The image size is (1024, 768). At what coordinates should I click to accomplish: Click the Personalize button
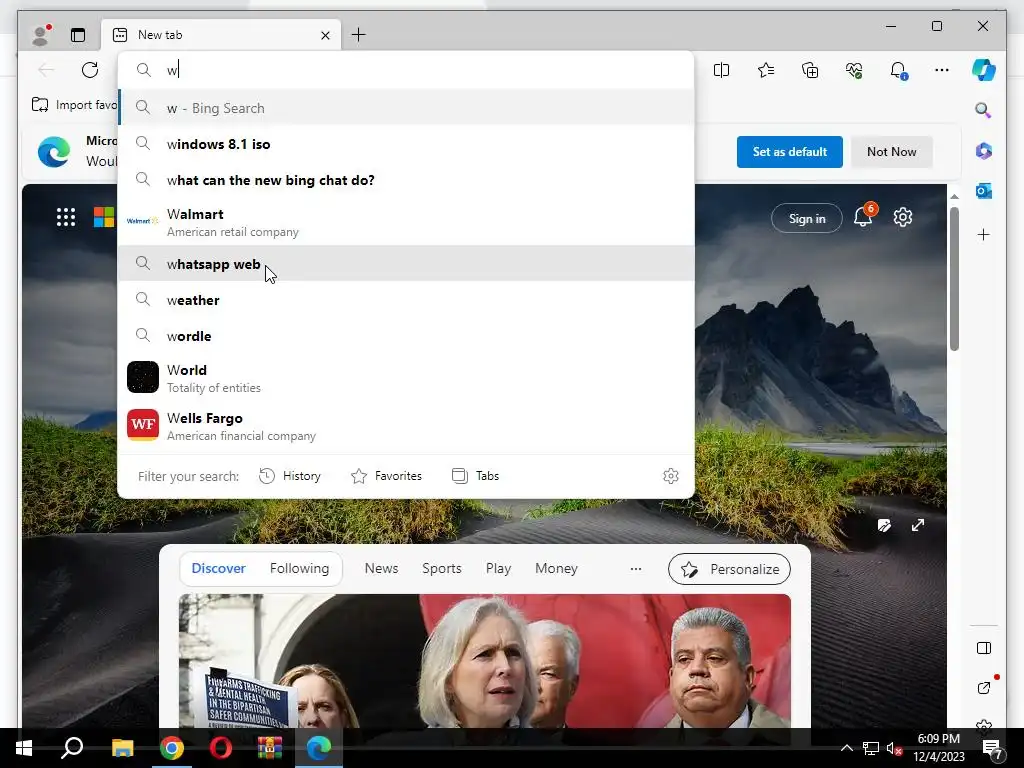[x=729, y=569]
